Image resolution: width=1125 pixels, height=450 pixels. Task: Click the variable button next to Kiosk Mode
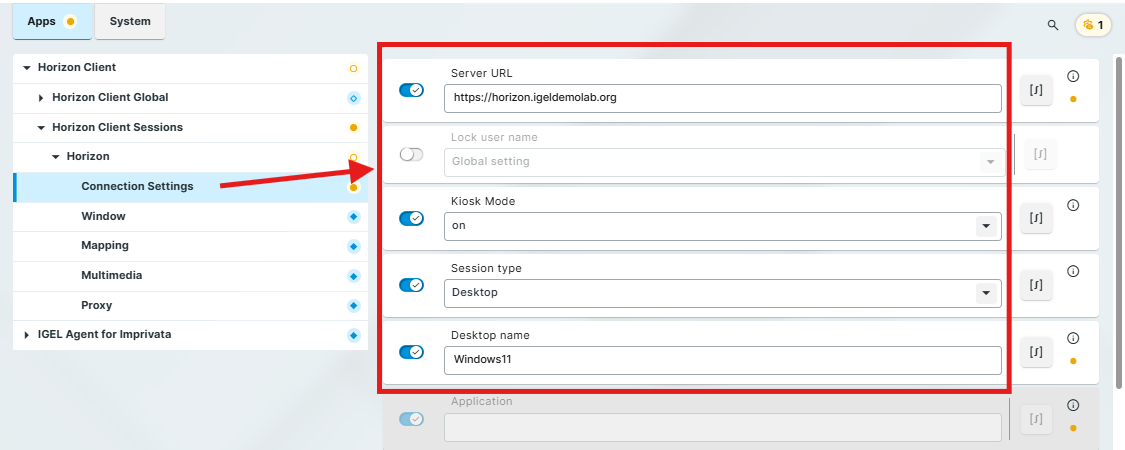[1037, 218]
